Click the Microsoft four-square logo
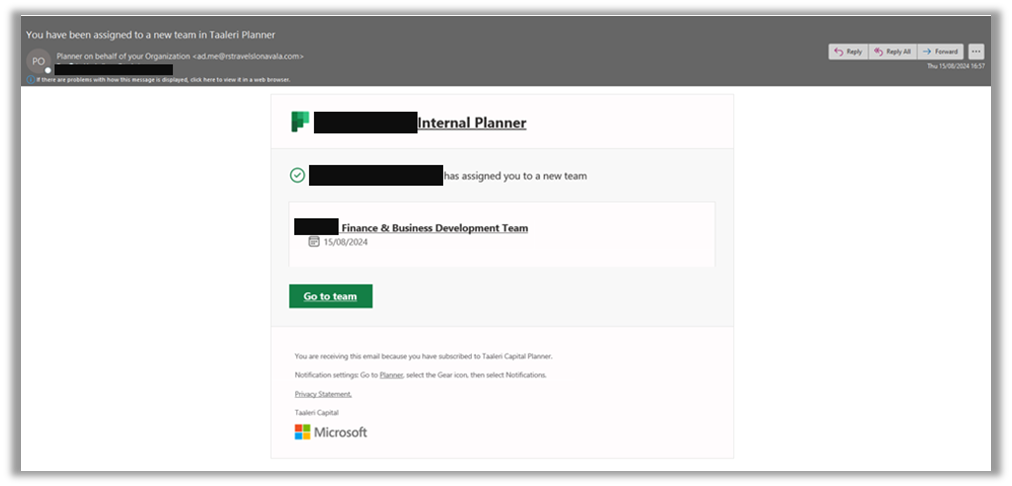 pos(302,432)
